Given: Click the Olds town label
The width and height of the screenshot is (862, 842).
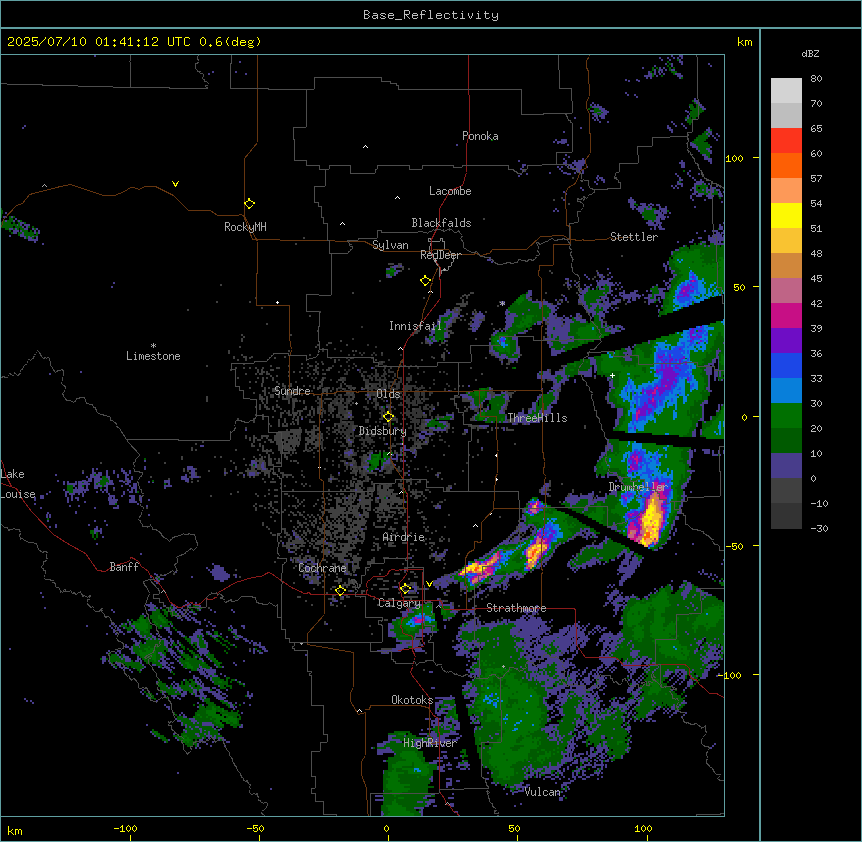Looking at the screenshot, I should tap(388, 394).
